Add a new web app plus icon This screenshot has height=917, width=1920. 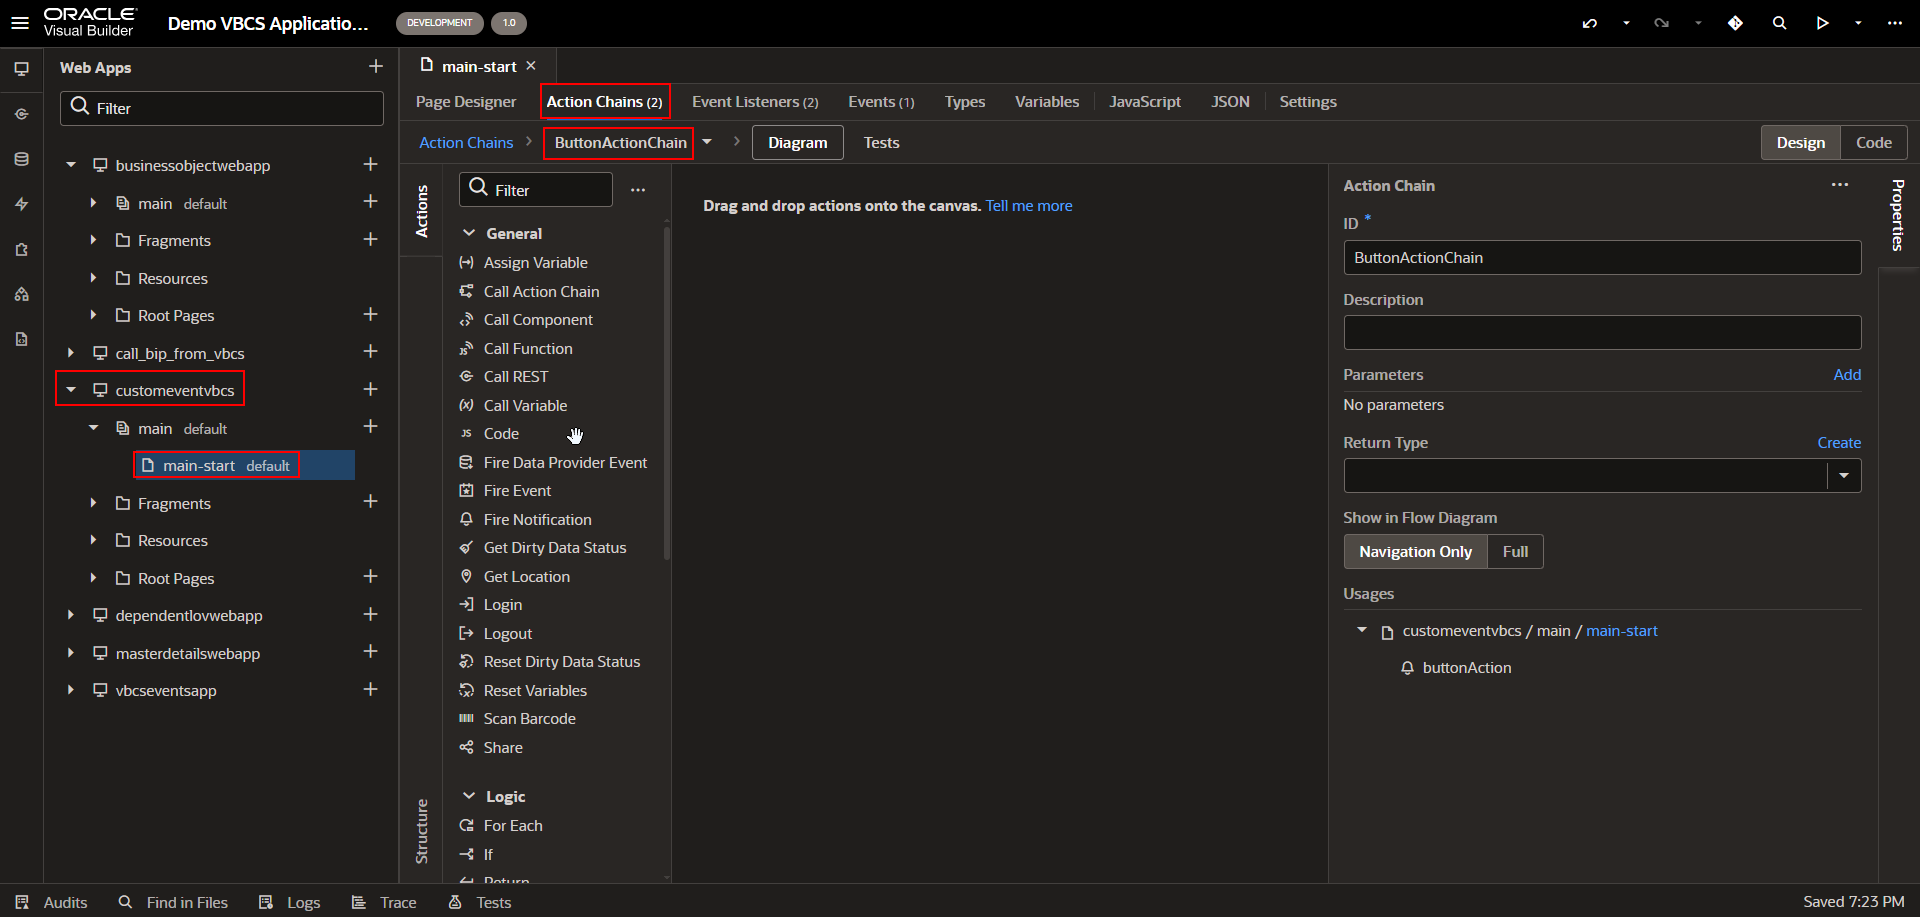point(376,66)
